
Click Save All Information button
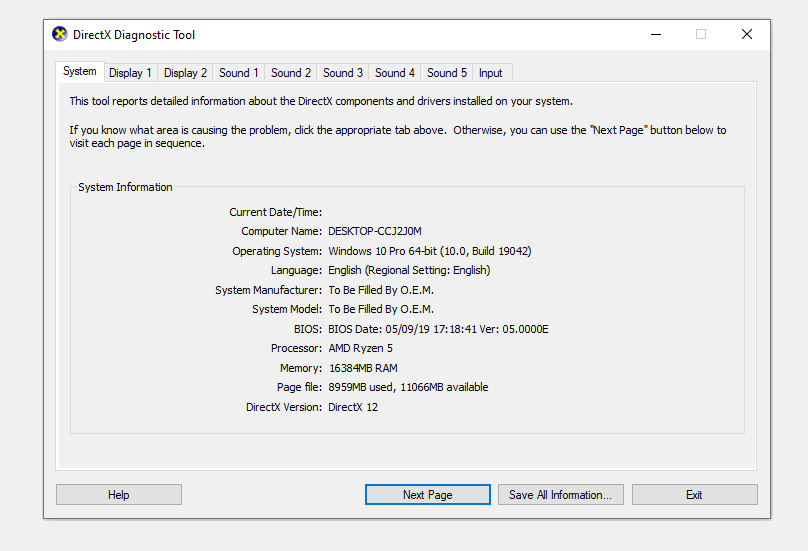[x=561, y=495]
